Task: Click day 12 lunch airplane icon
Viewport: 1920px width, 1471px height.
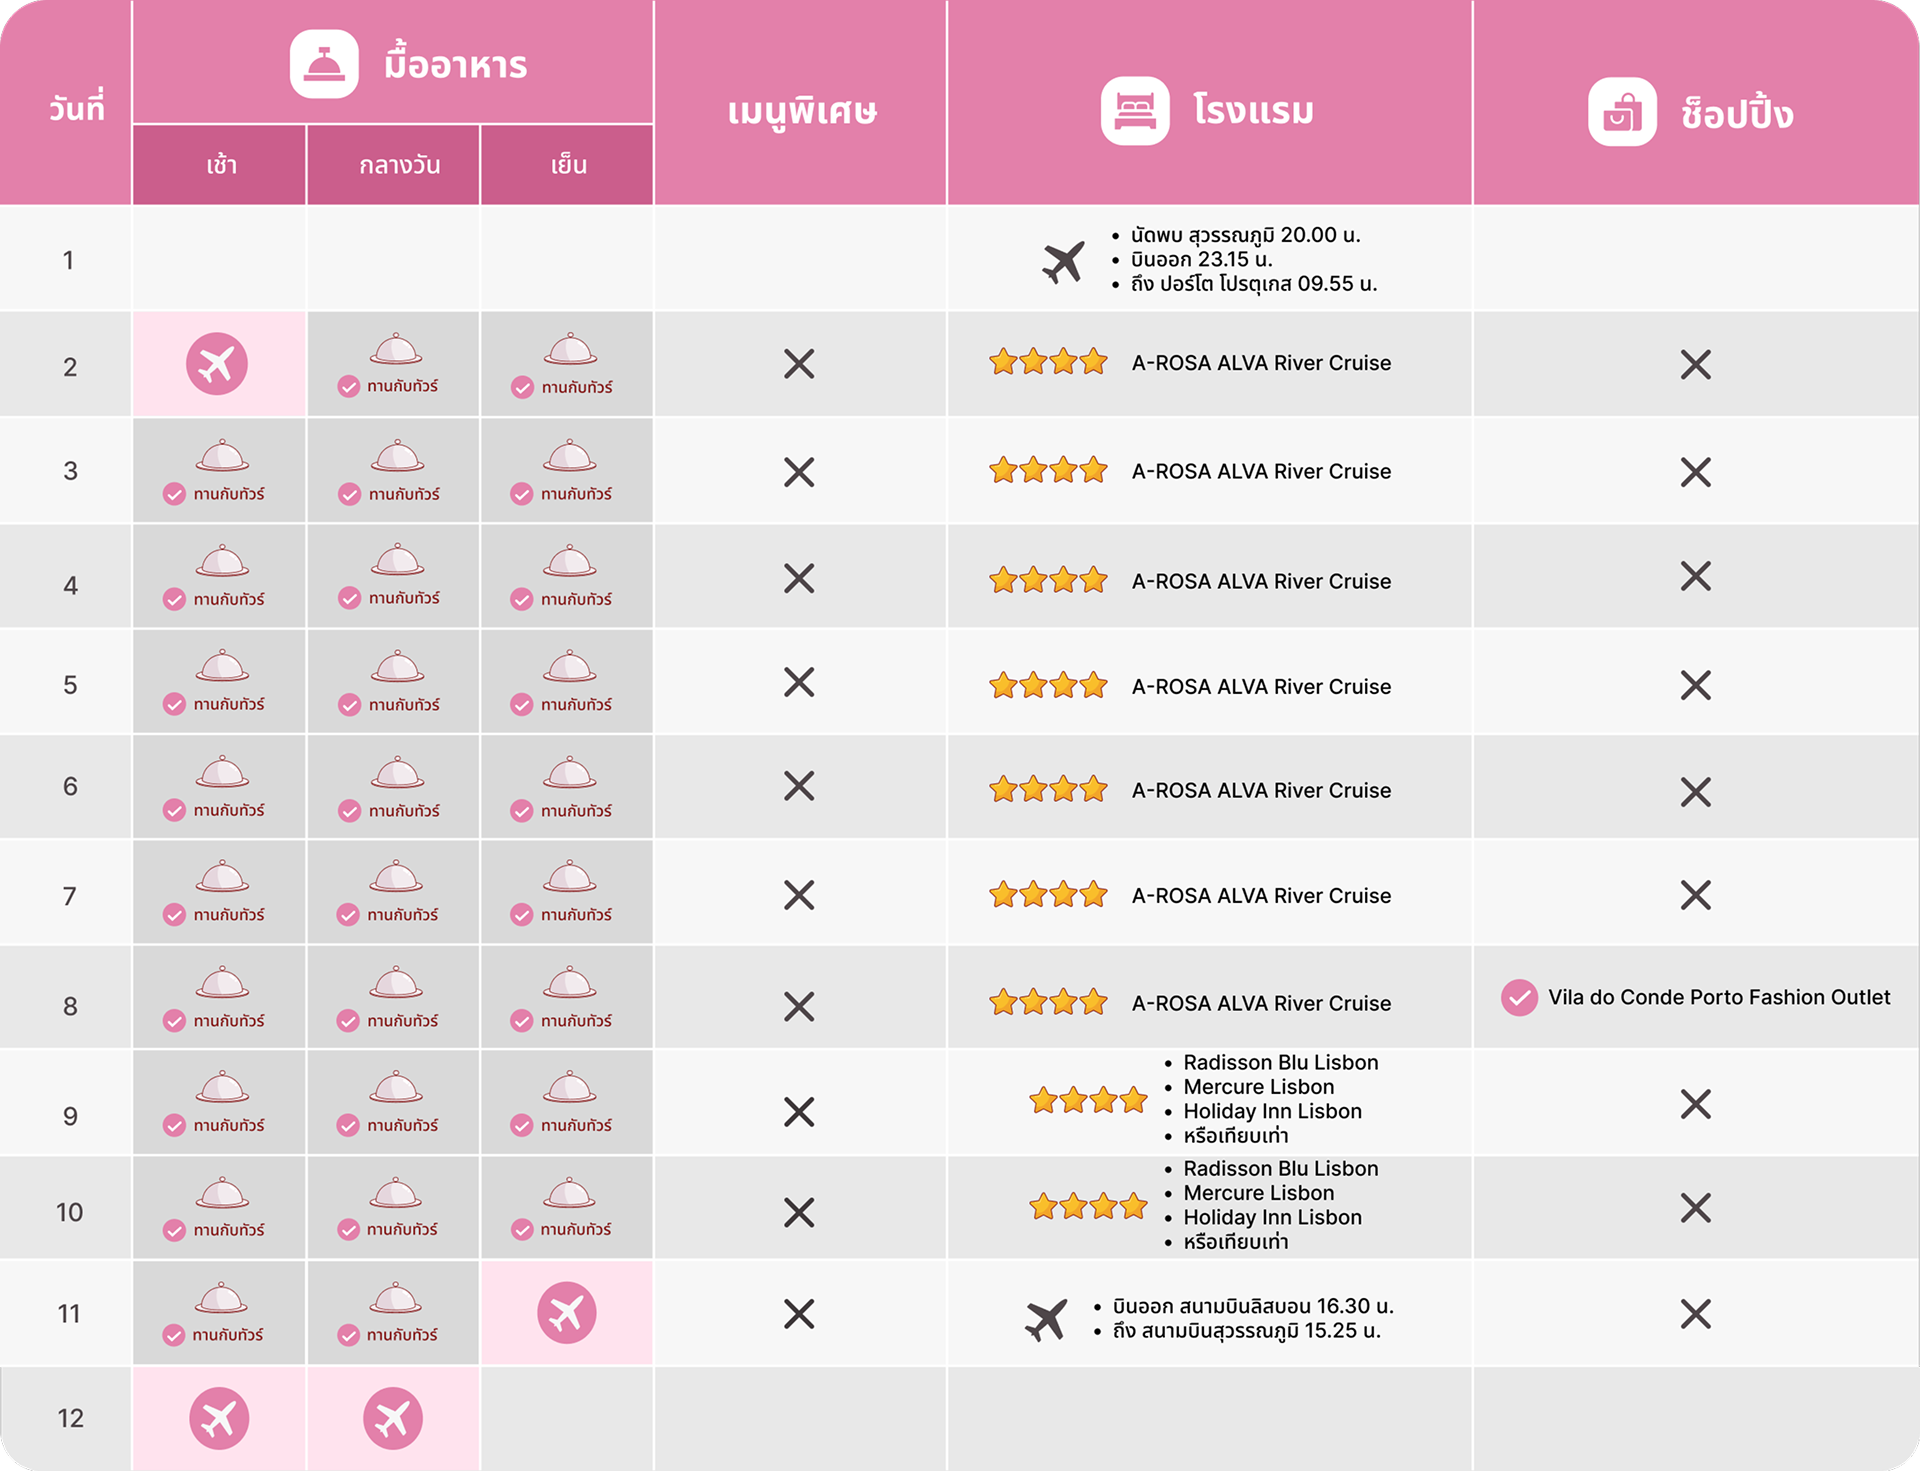Action: coord(393,1418)
